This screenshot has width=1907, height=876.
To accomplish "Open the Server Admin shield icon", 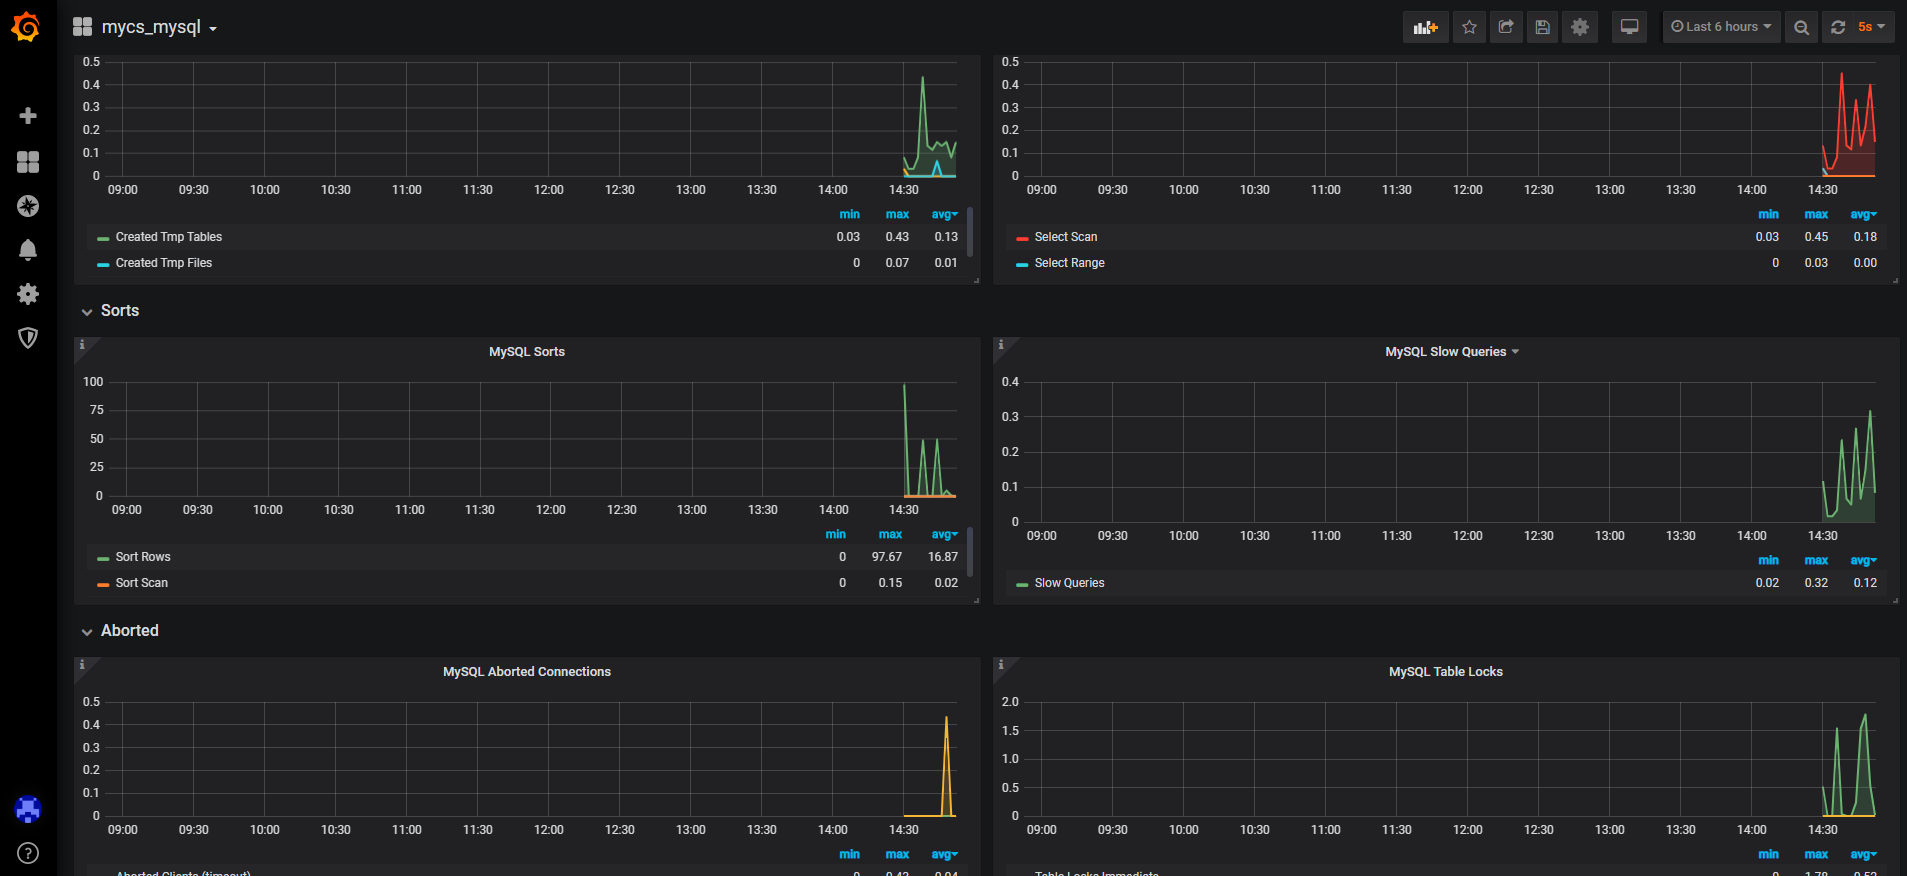I will [28, 338].
